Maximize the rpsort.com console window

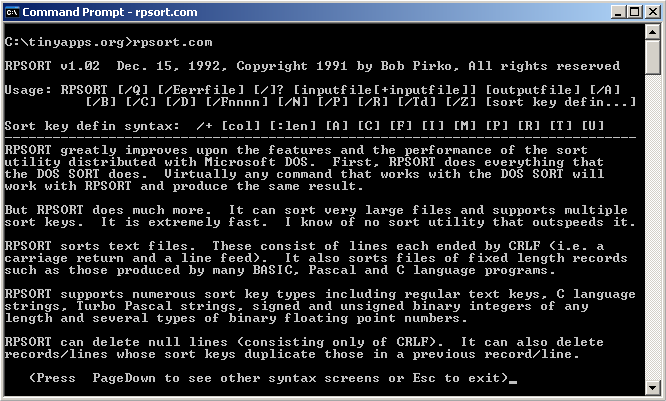(x=635, y=12)
